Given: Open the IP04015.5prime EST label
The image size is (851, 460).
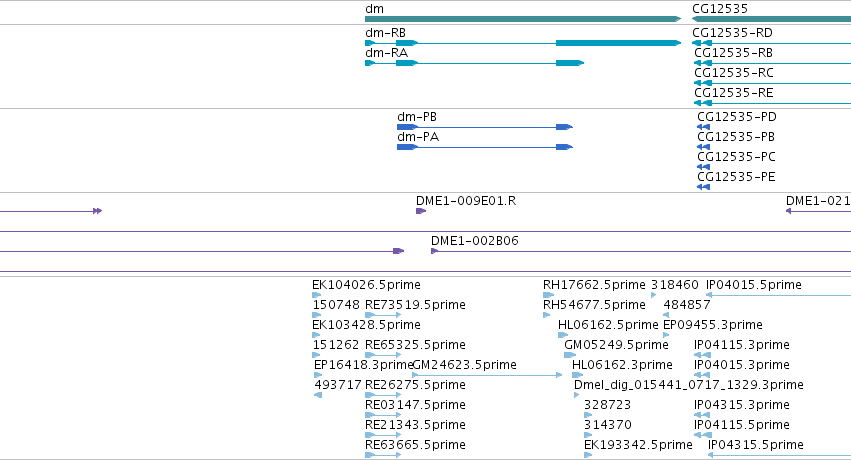Looking at the screenshot, I should tap(754, 285).
